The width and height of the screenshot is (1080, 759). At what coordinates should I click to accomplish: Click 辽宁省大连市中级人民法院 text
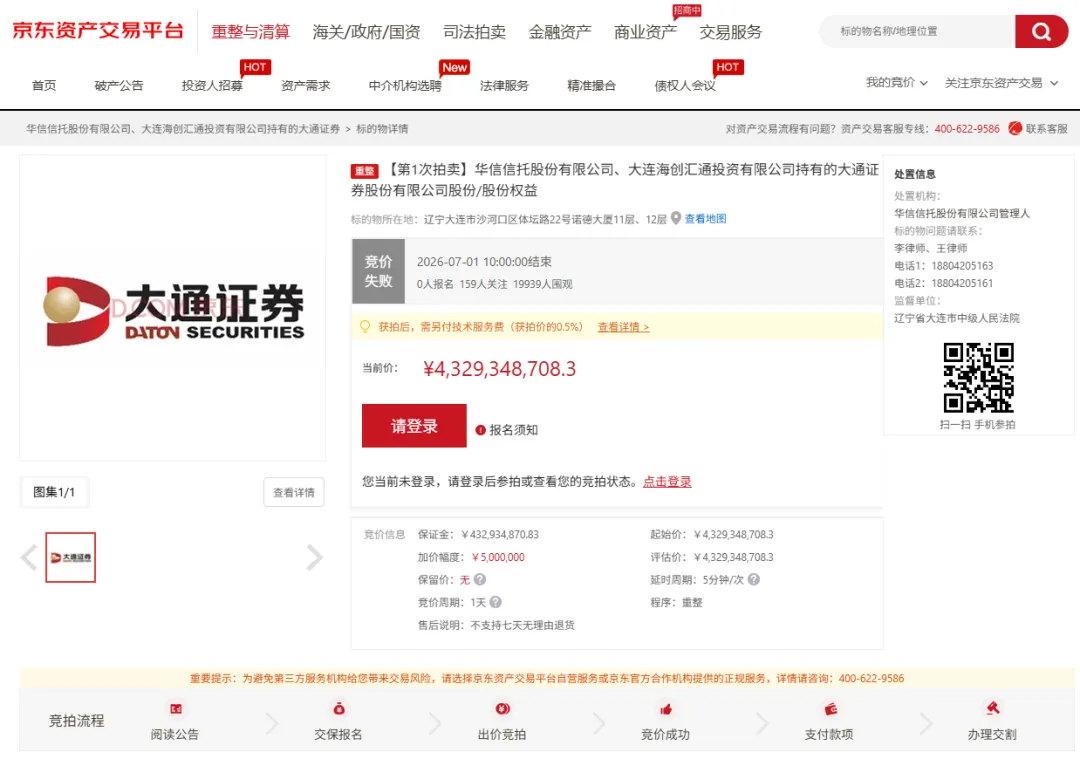[x=957, y=318]
